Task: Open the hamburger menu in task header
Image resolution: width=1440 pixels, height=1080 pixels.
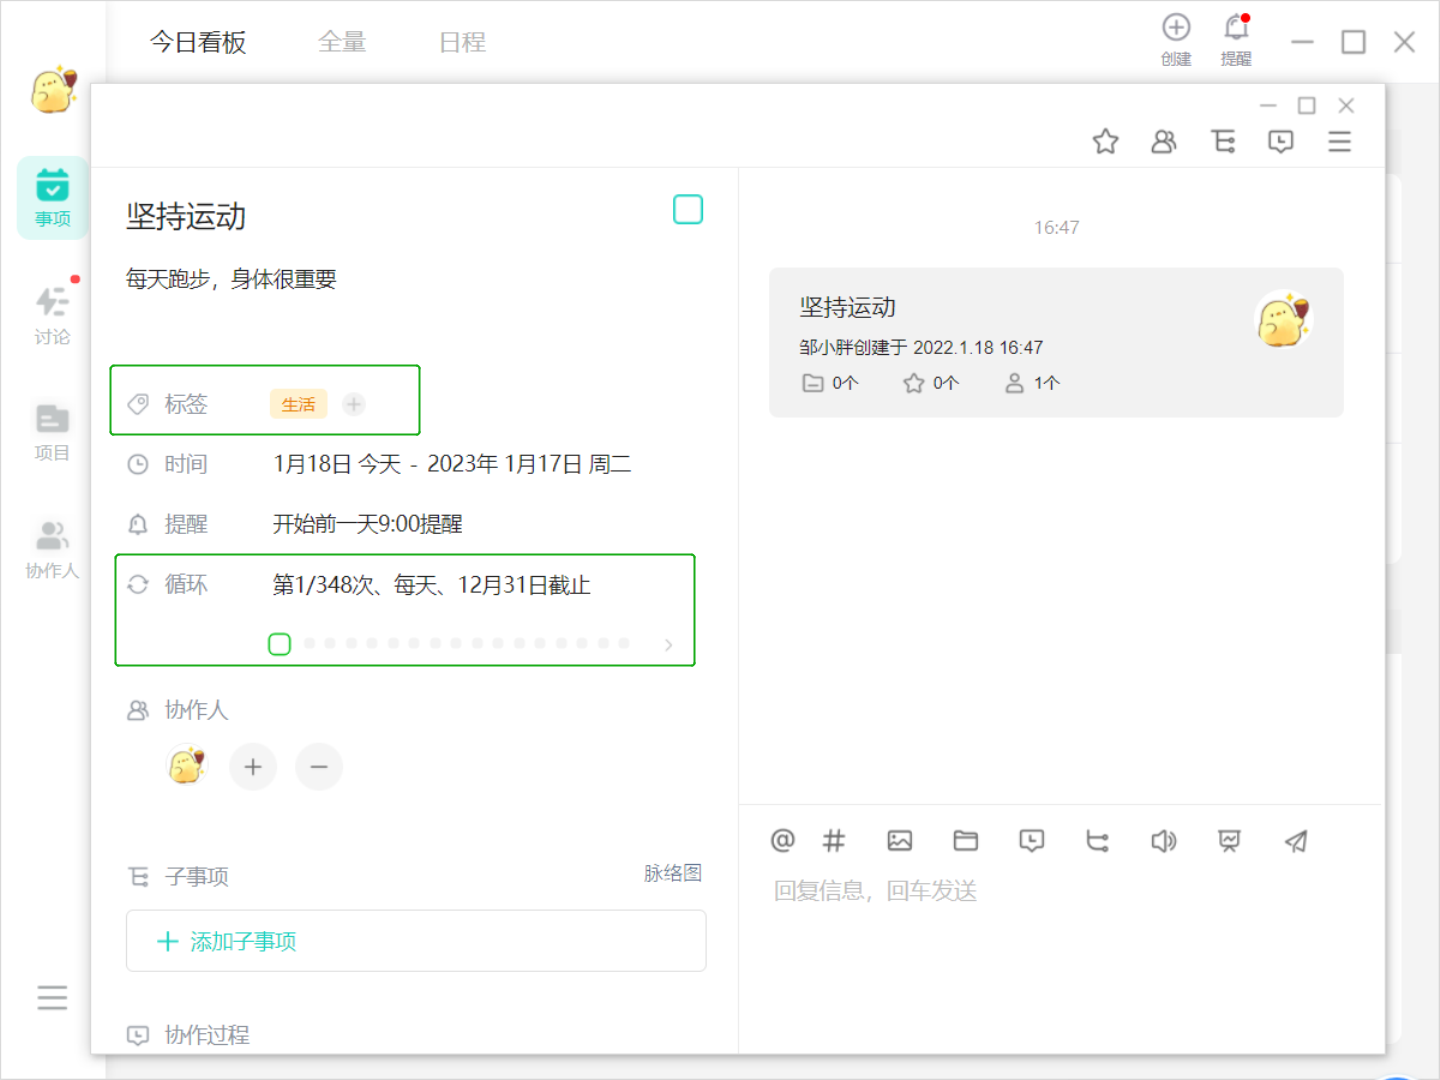Action: click(x=1339, y=141)
